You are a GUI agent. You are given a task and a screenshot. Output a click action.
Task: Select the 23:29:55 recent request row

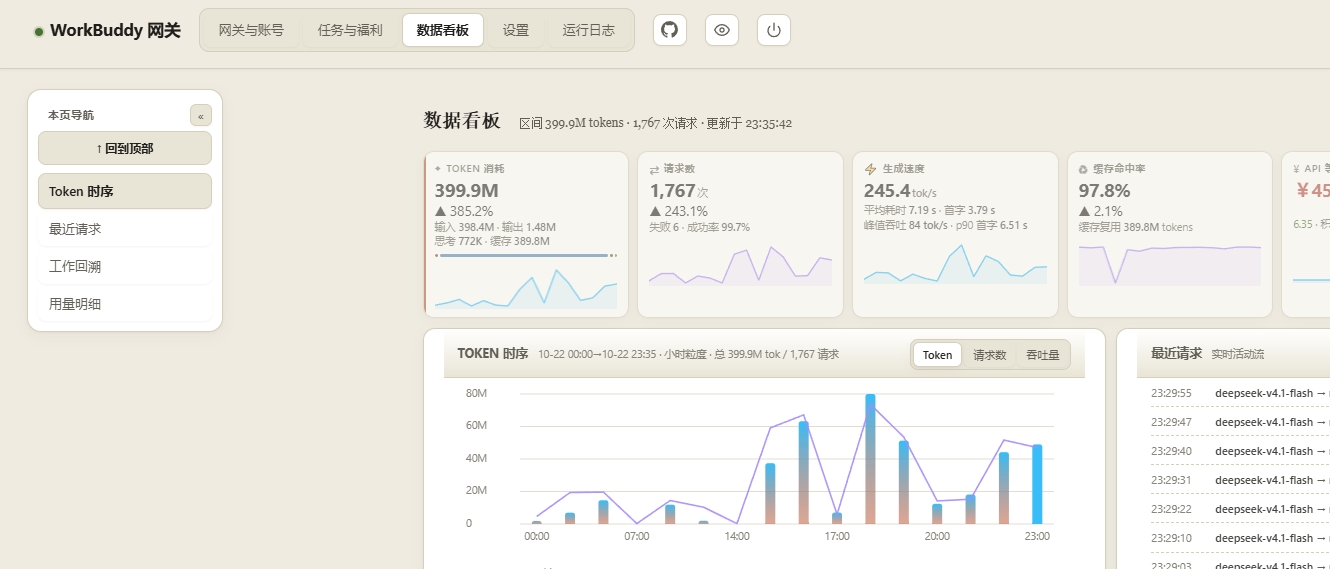(1240, 393)
